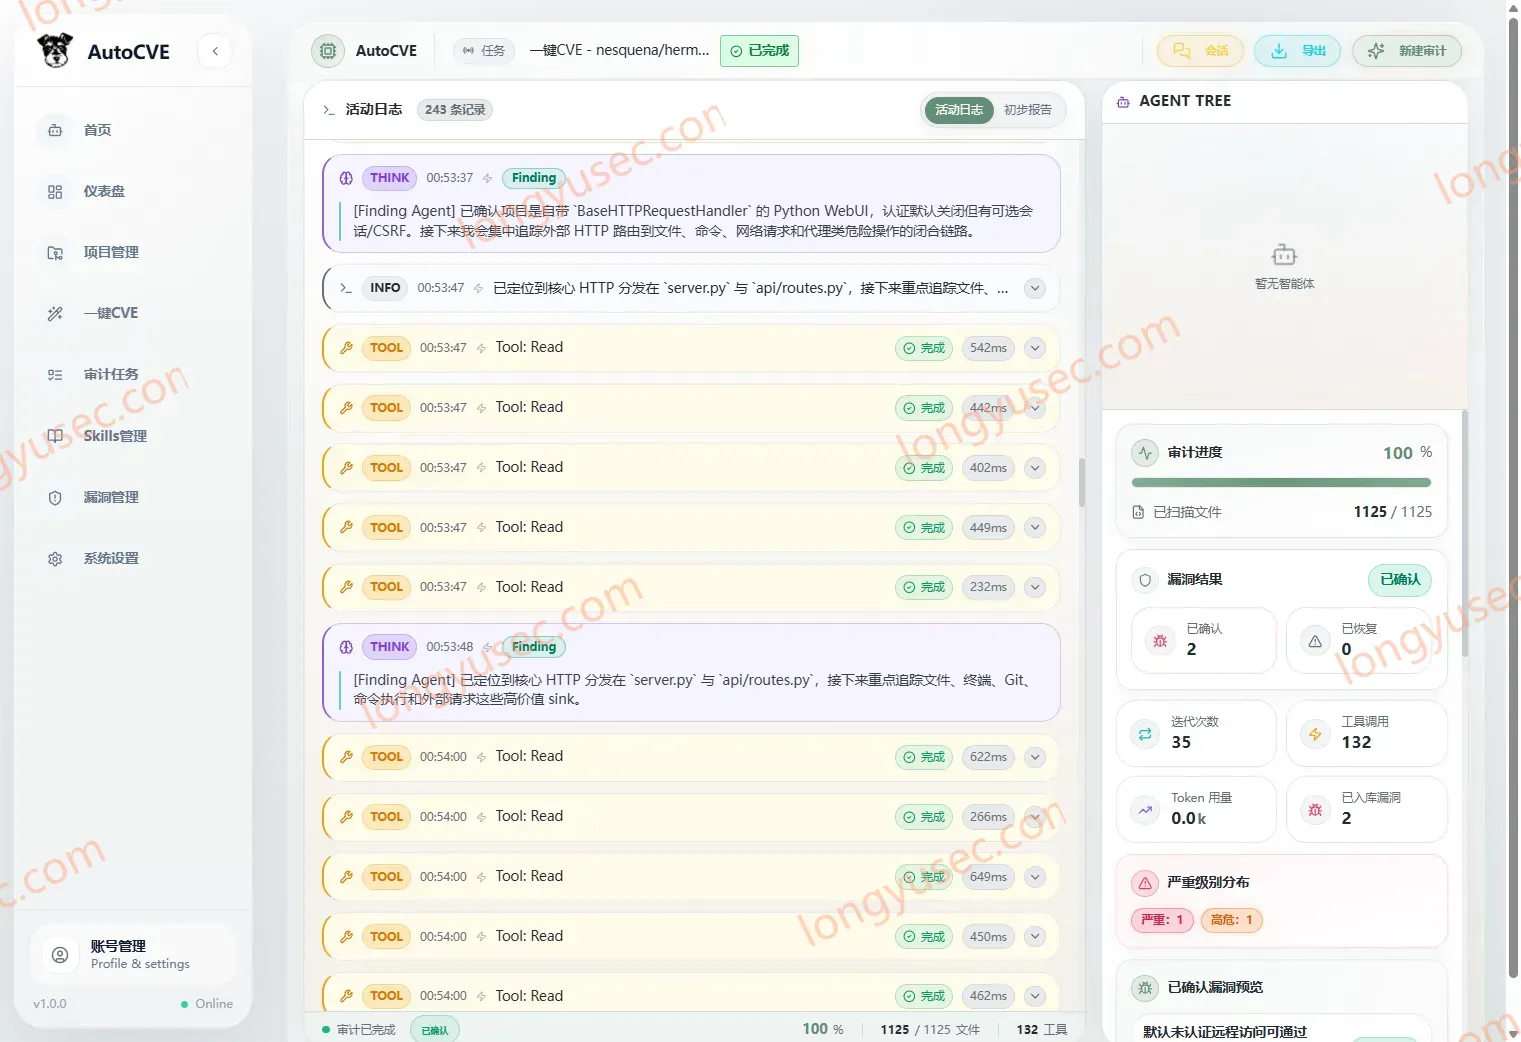
Task: Expand Tool: Read entry with 462ms
Action: [x=1035, y=996]
